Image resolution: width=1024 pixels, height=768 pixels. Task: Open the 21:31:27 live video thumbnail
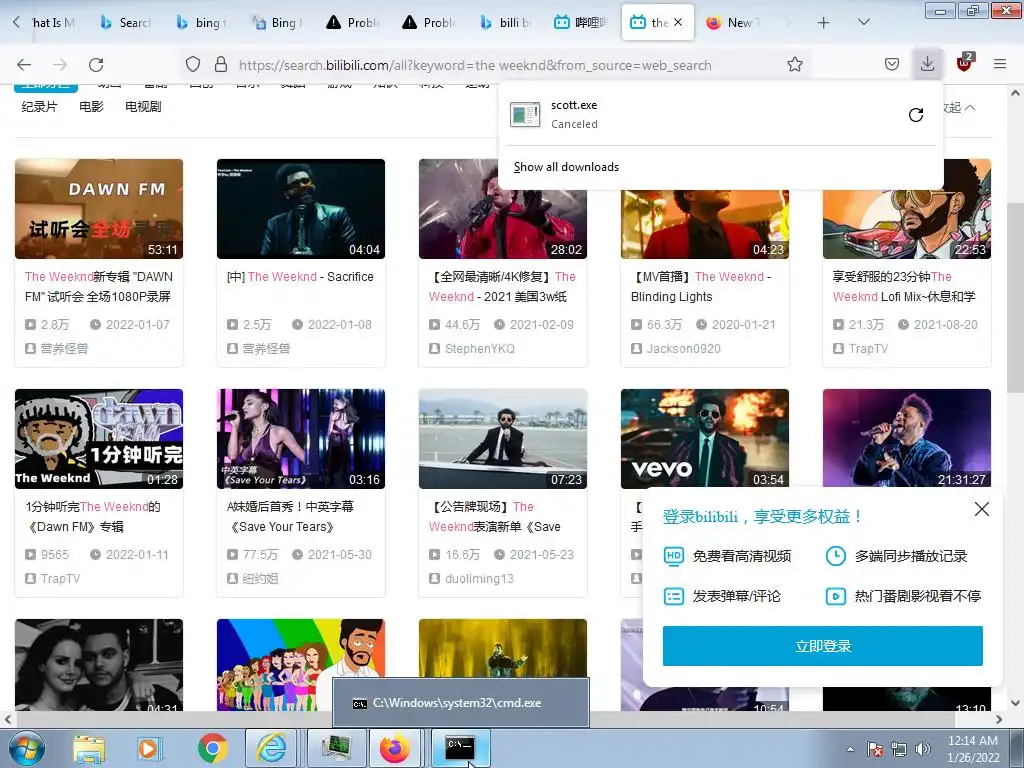906,439
